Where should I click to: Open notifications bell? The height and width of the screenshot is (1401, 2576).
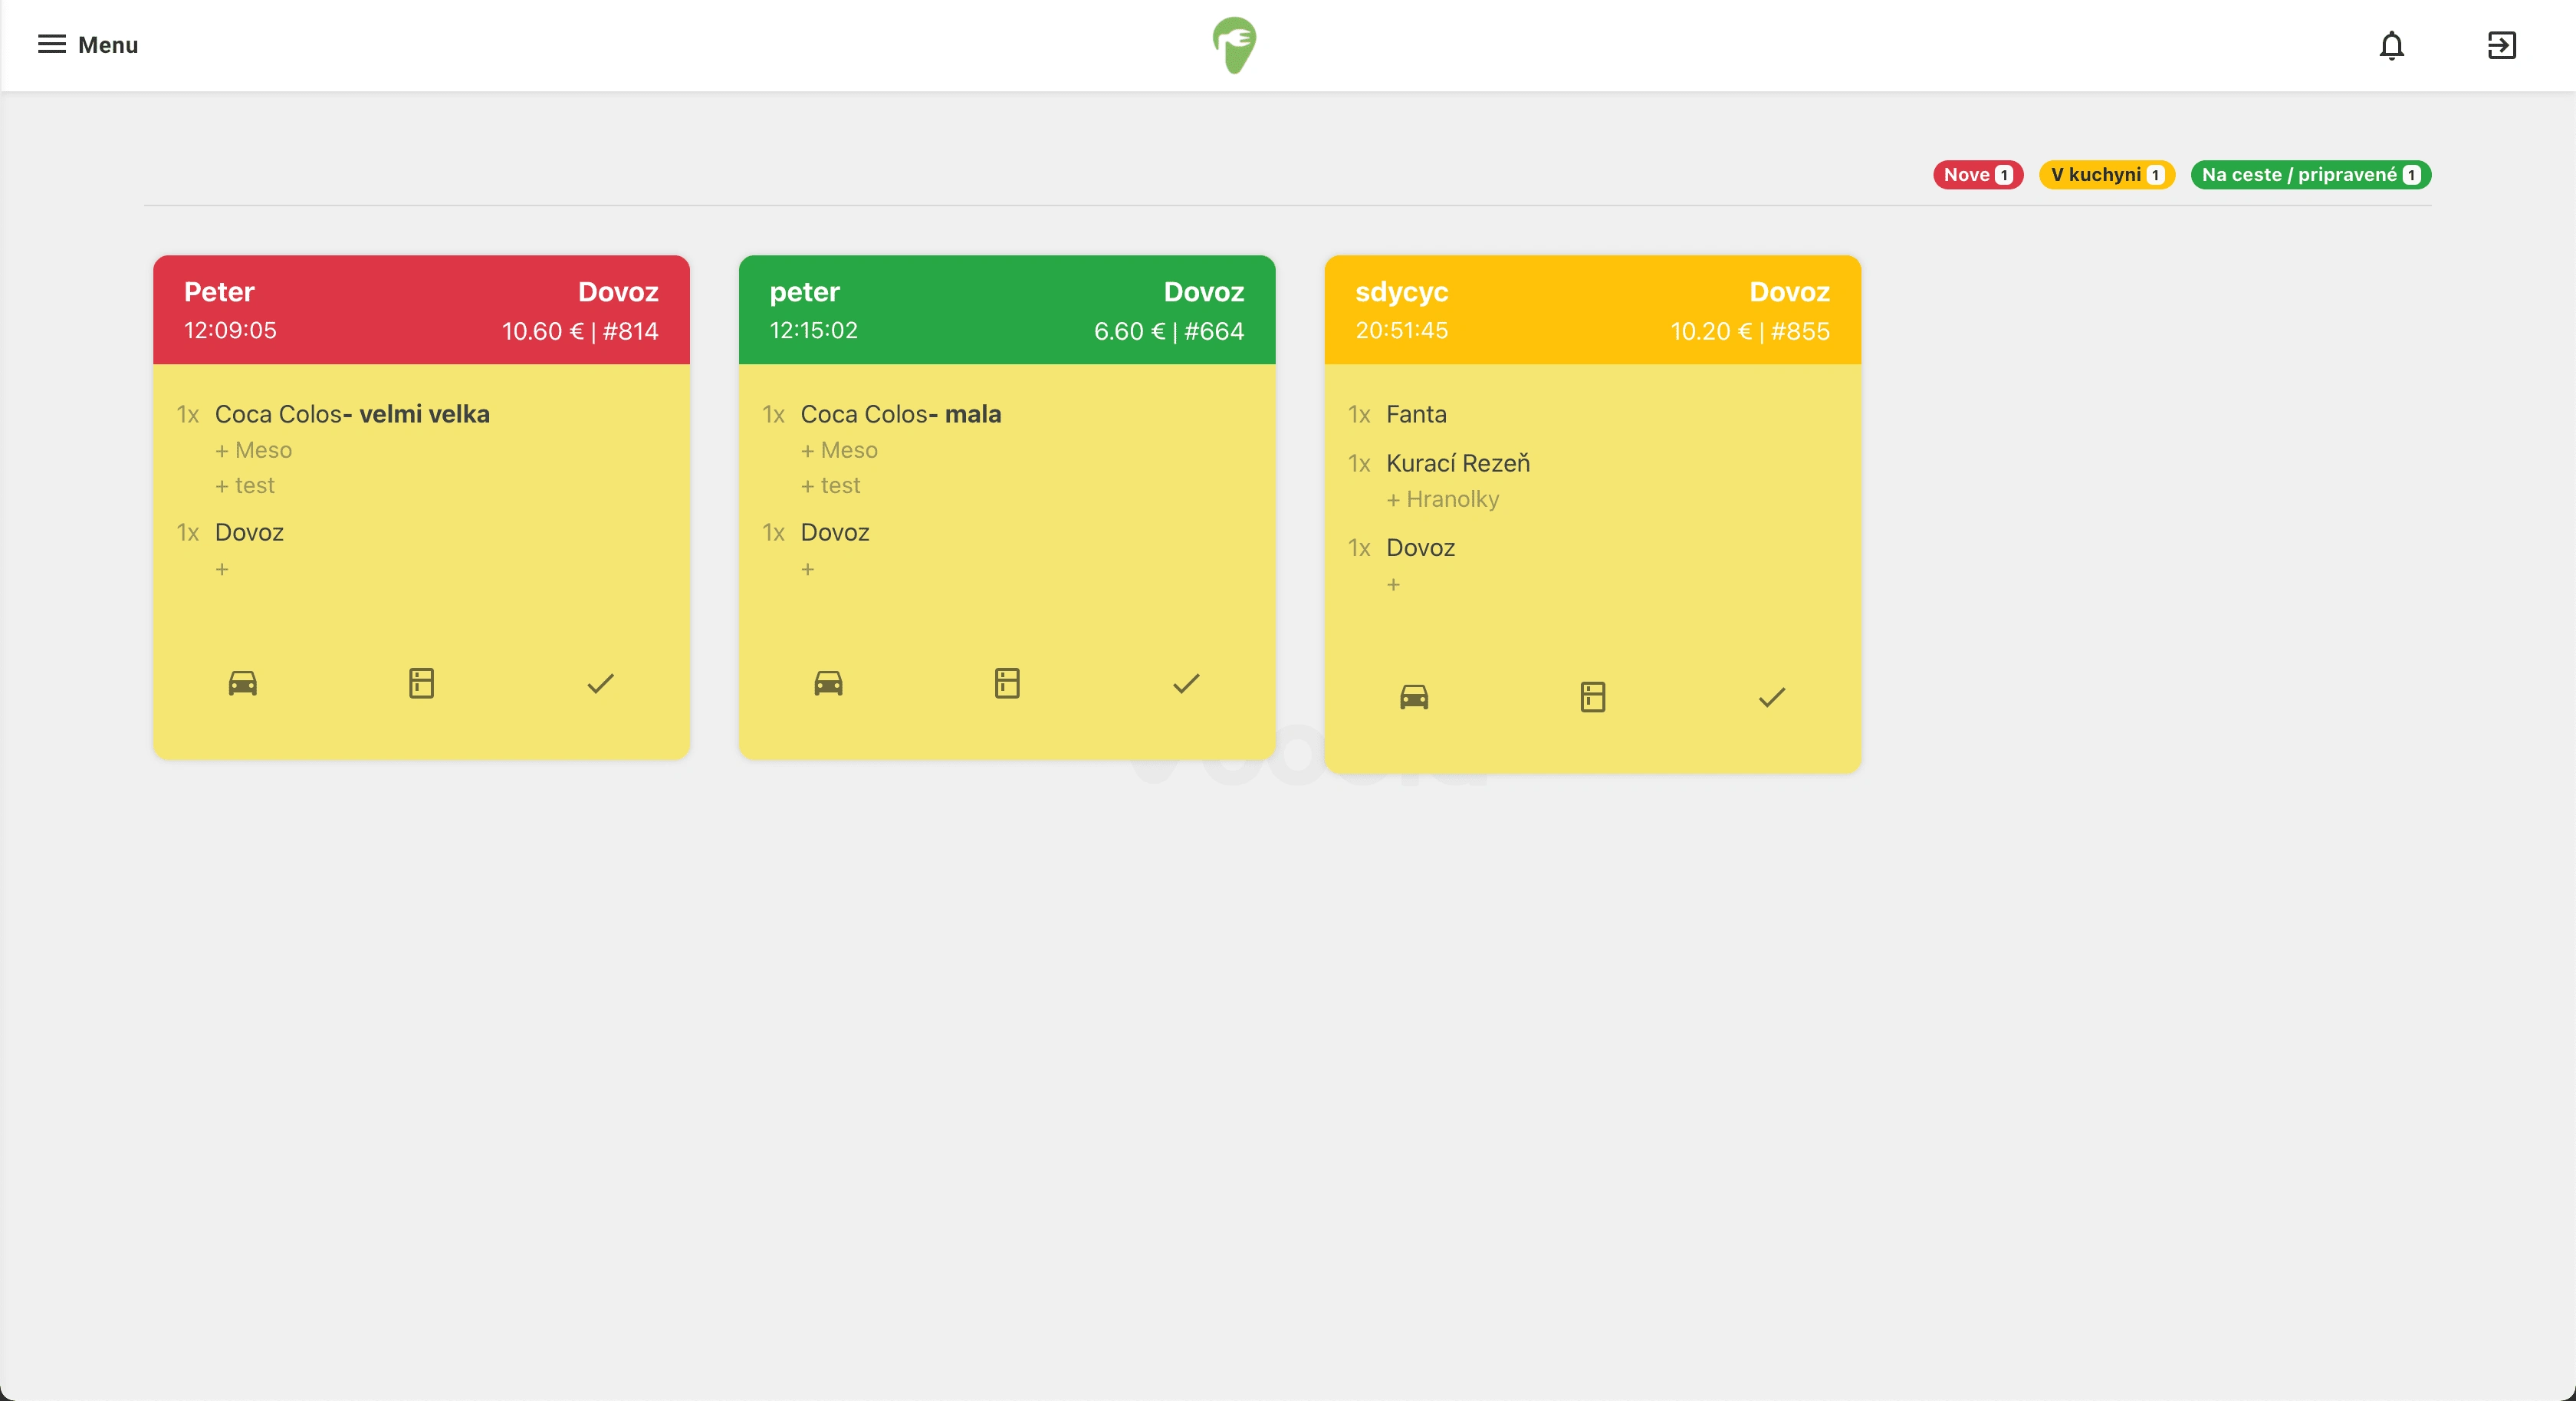click(x=2391, y=45)
